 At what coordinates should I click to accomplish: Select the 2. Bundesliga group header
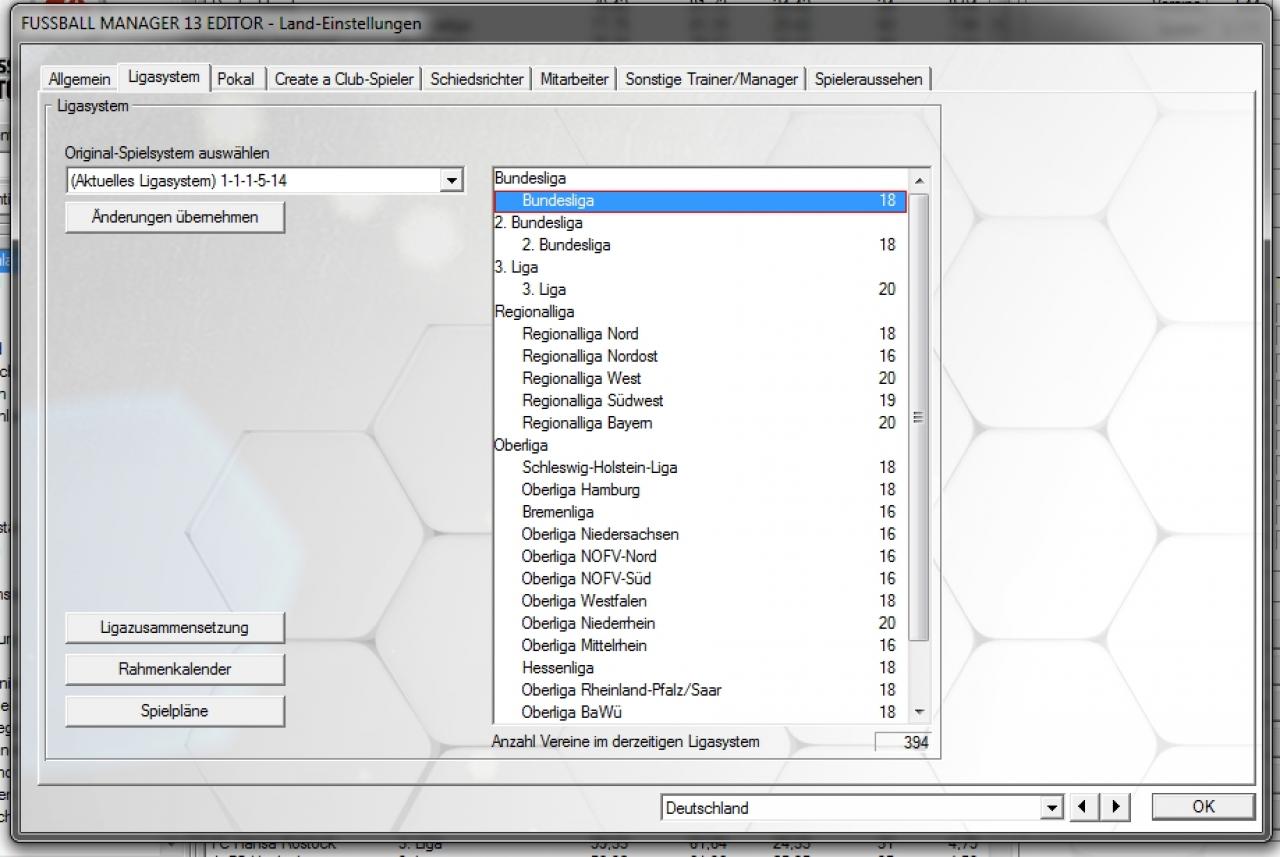700,223
